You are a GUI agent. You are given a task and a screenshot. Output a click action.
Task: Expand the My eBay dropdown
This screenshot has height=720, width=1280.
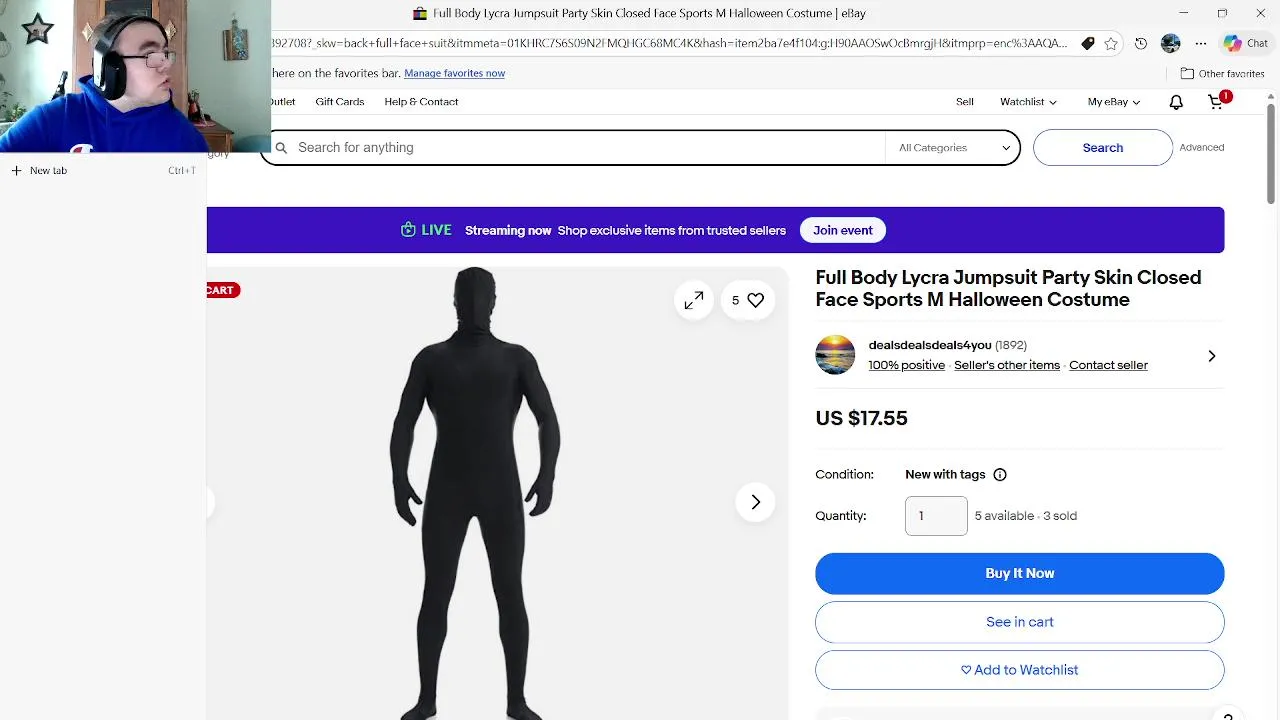click(1113, 102)
